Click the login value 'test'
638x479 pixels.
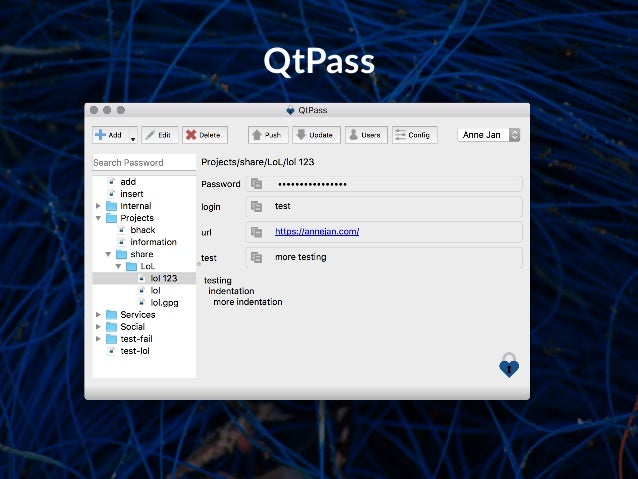tap(282, 206)
